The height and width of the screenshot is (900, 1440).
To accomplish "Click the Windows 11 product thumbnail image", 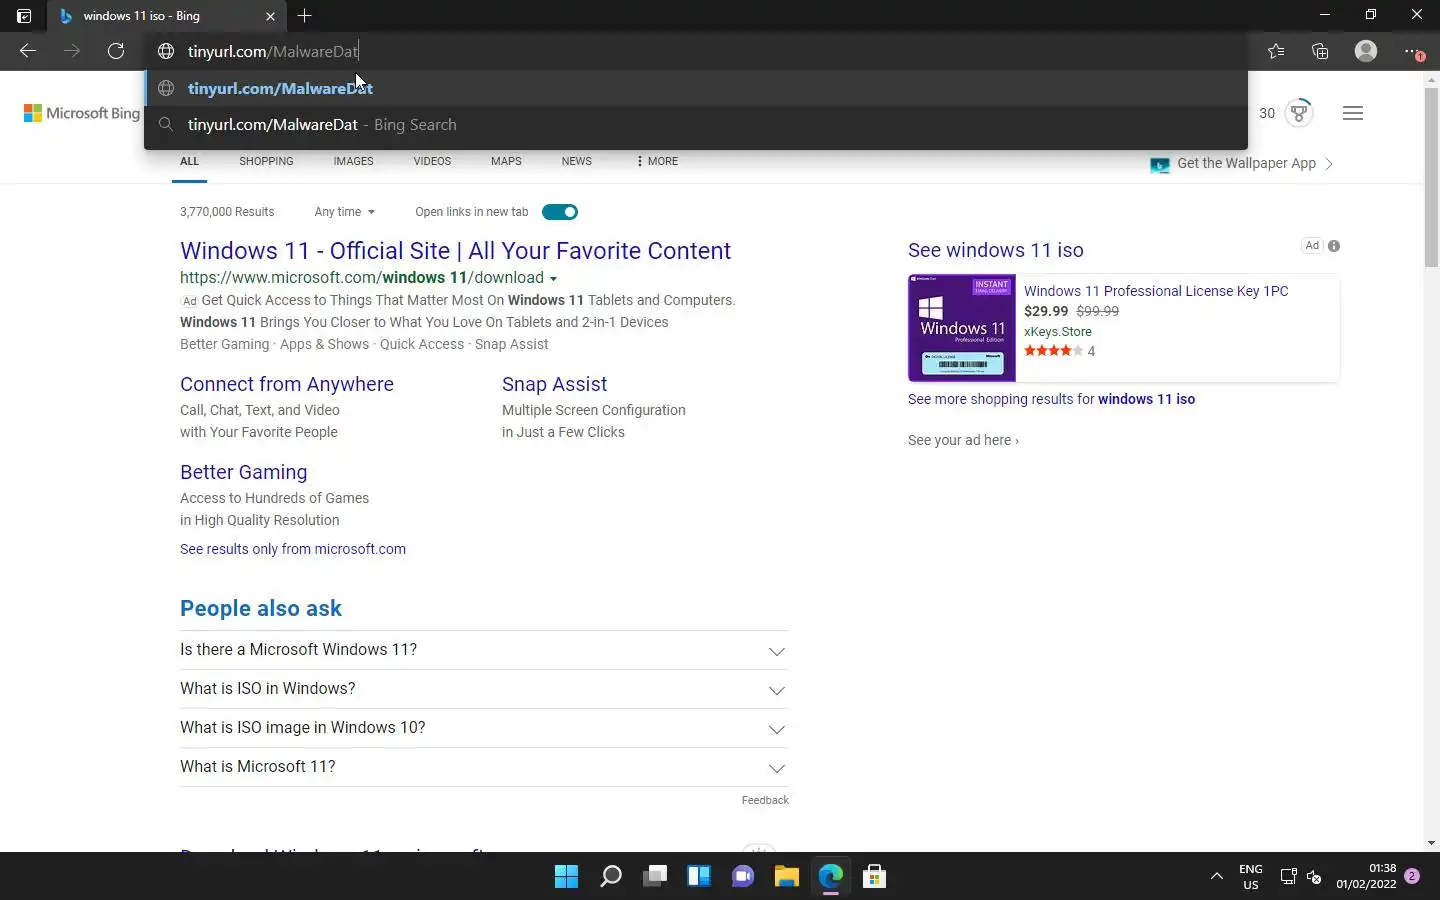I will pyautogui.click(x=962, y=328).
